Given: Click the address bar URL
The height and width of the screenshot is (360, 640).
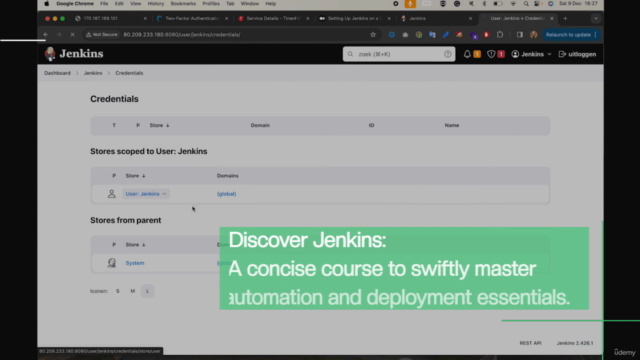Looking at the screenshot, I should click(x=182, y=35).
